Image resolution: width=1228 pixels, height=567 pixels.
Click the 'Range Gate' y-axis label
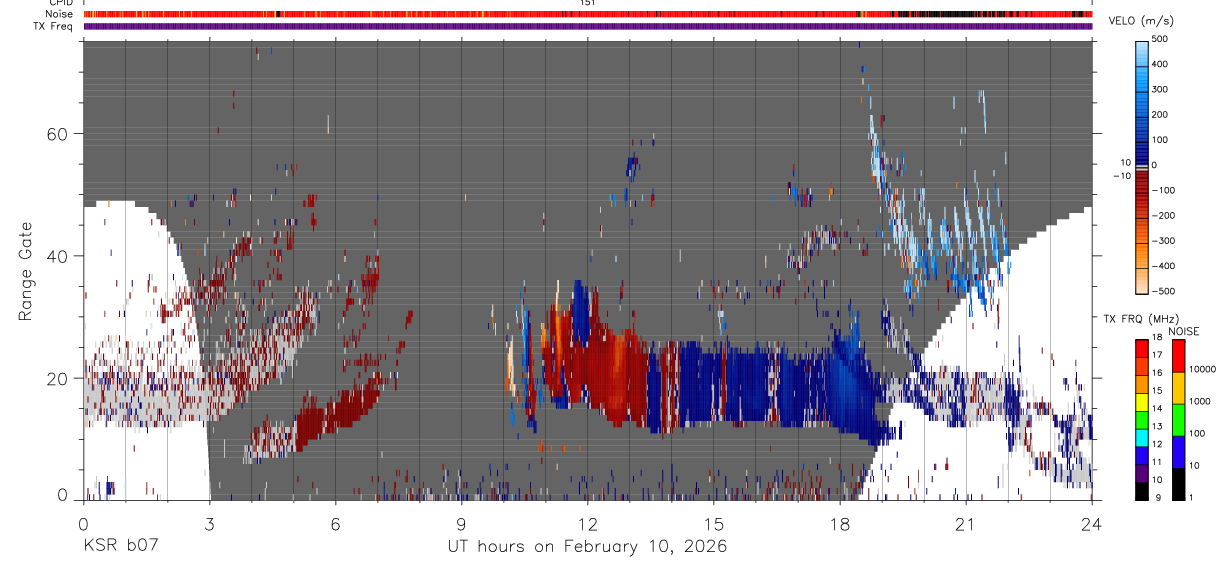tap(27, 269)
